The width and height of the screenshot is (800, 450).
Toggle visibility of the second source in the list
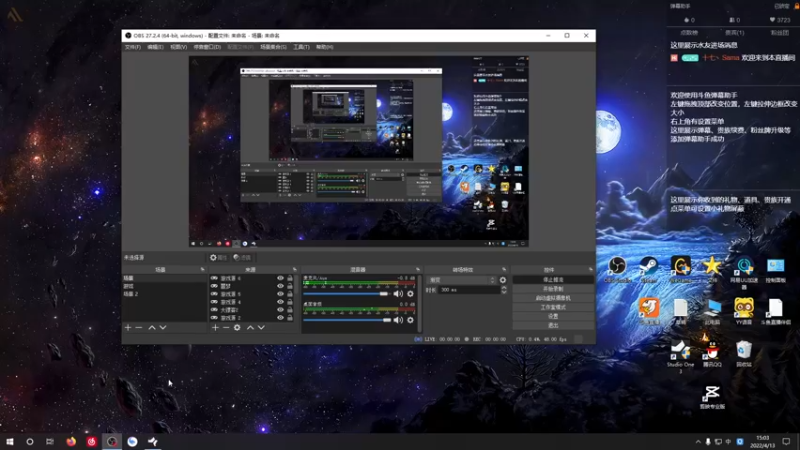click(x=280, y=286)
